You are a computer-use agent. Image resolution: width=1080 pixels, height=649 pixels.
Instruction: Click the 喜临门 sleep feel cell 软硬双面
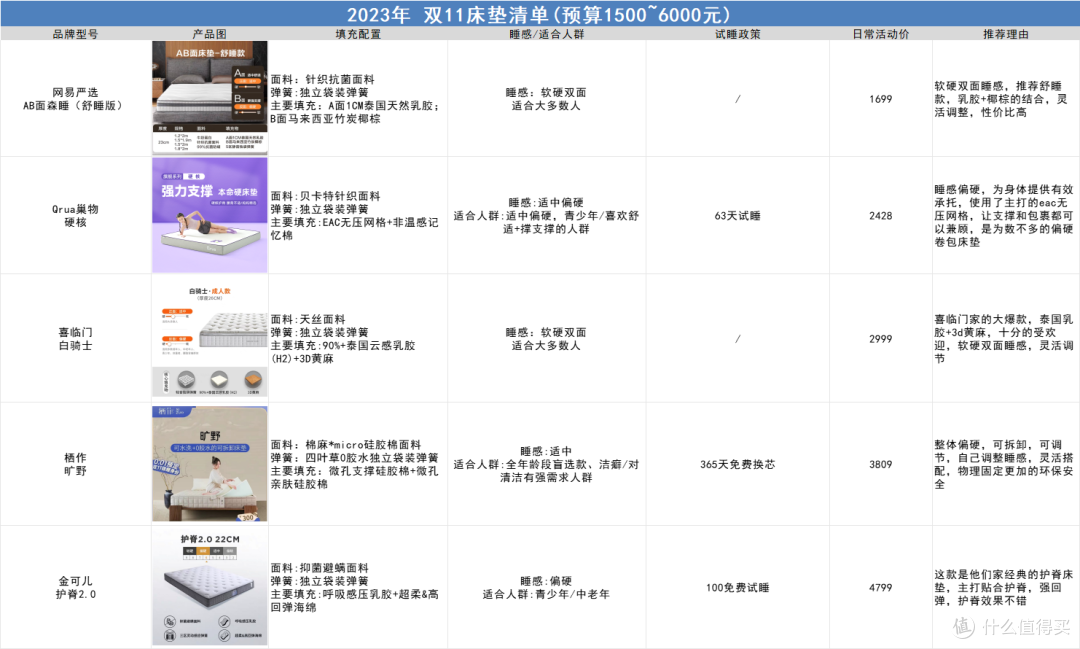coord(546,338)
